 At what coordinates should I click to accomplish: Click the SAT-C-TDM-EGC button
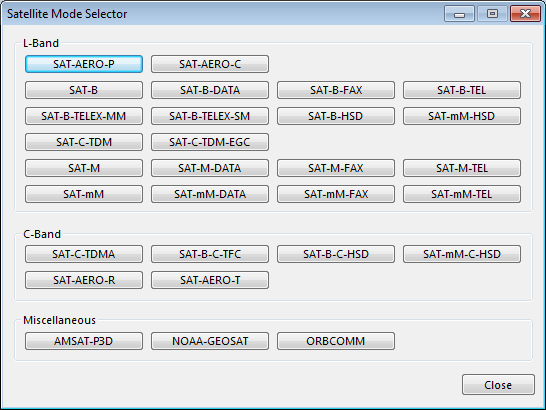point(210,142)
